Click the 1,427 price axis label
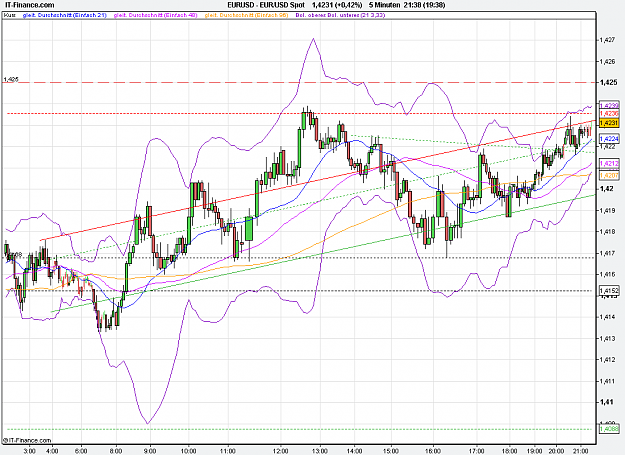This screenshot has width=625, height=455. (607, 40)
